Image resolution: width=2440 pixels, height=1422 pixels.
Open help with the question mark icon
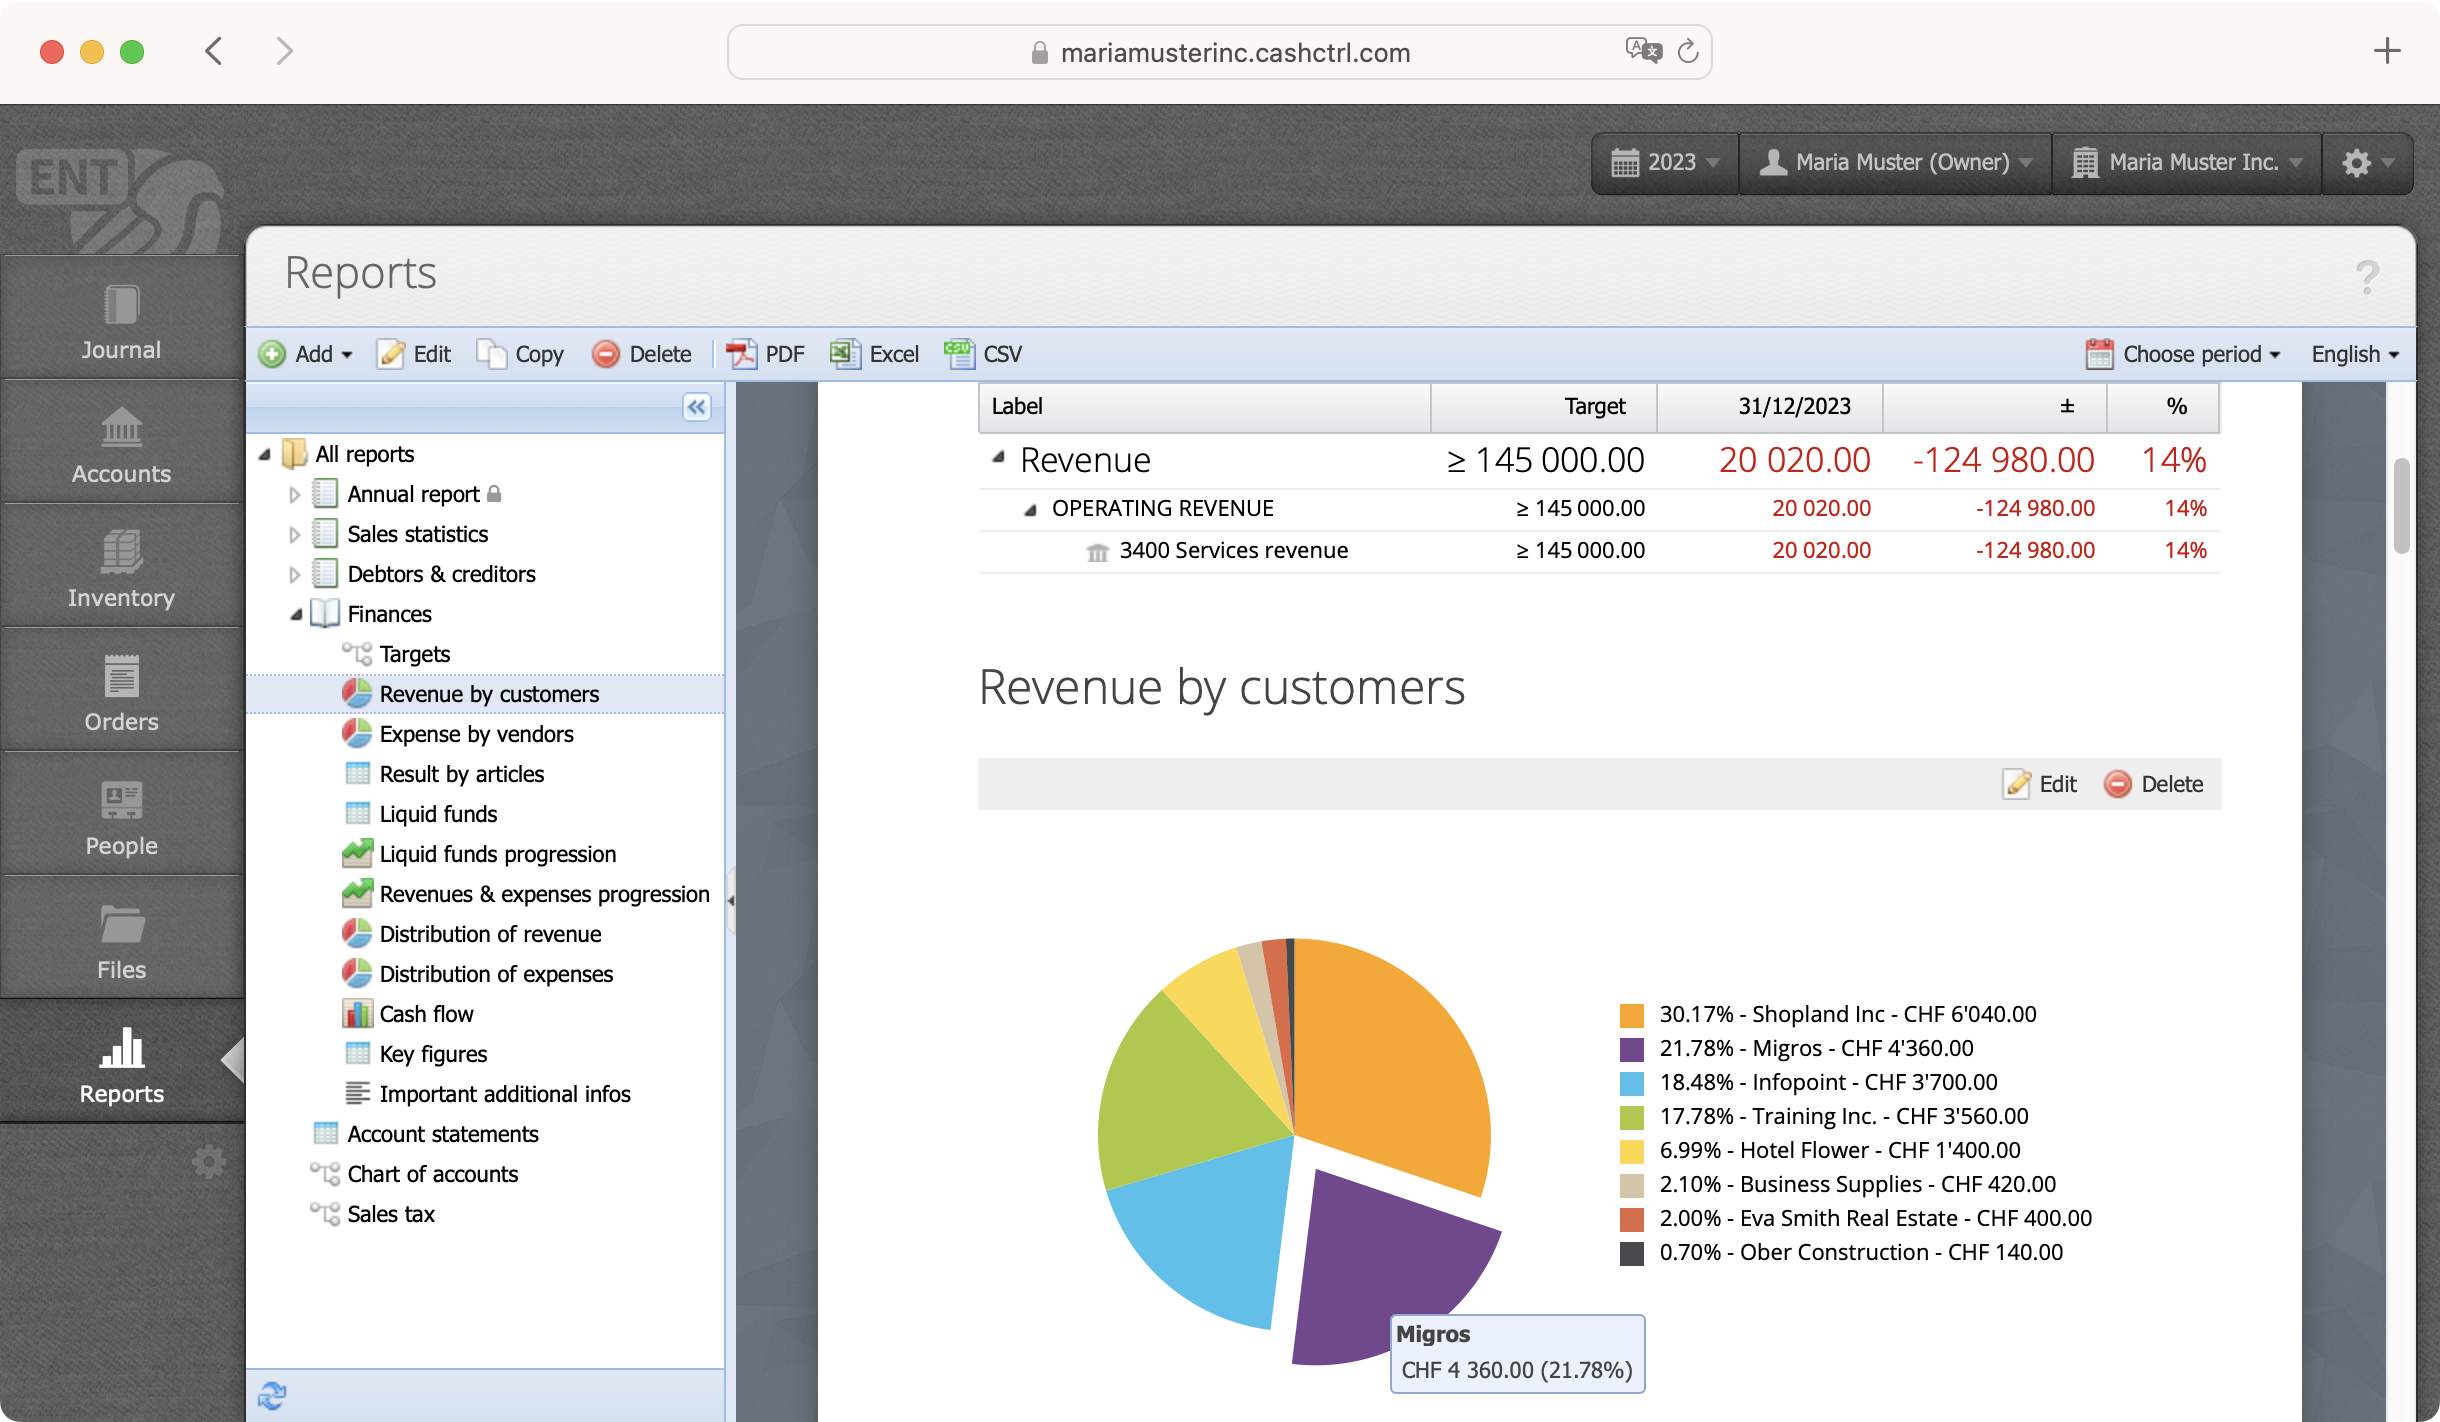[x=2366, y=277]
